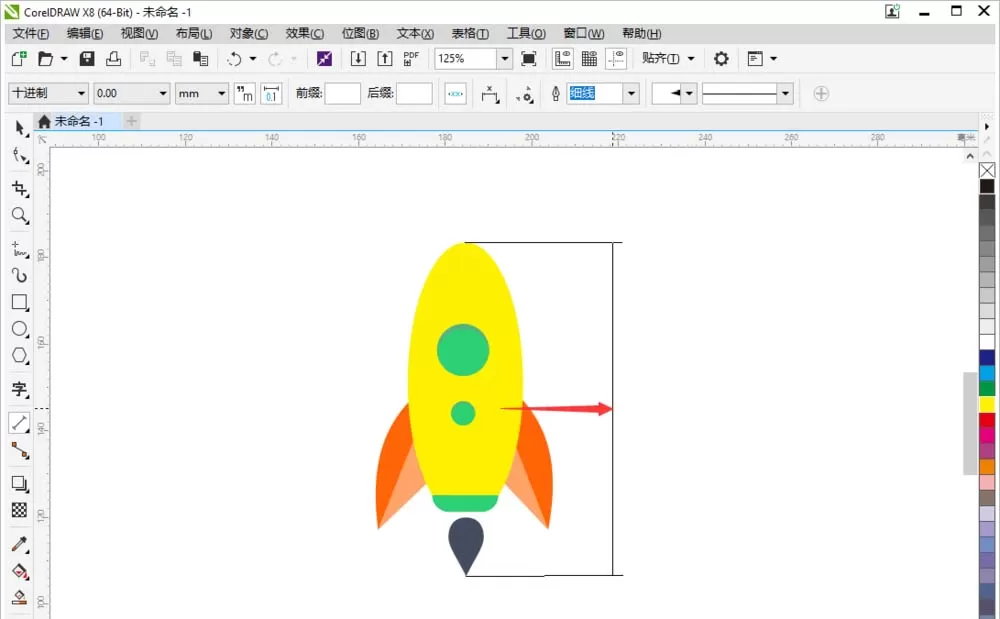Select the Polygon tool
This screenshot has width=1000, height=619.
(20, 356)
